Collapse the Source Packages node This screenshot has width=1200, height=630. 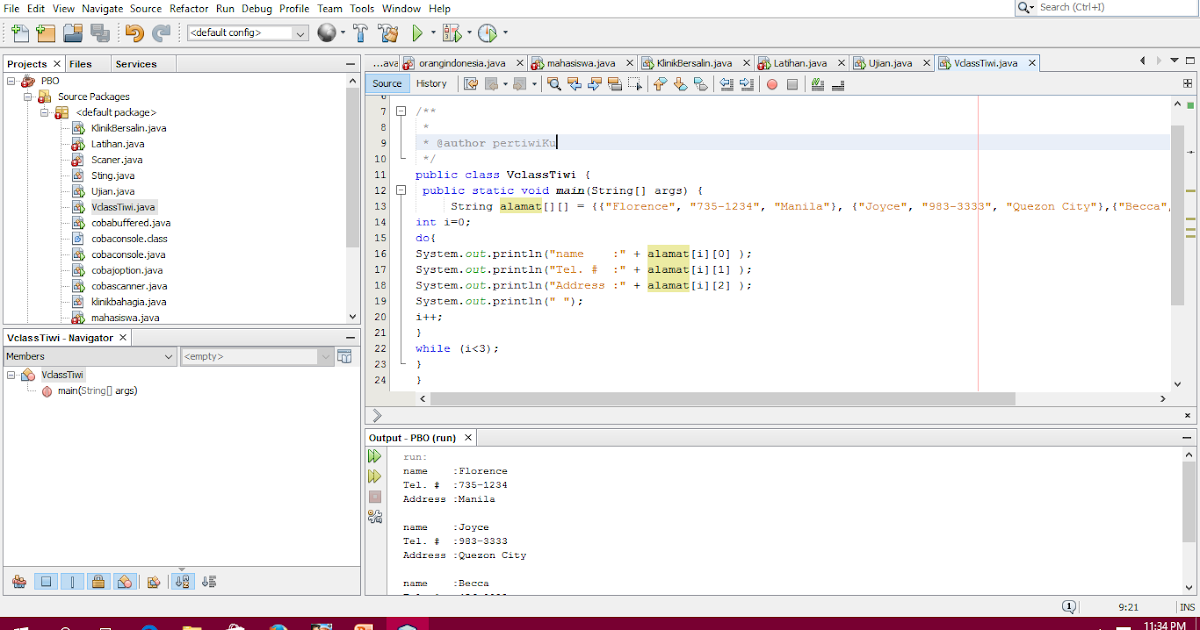click(28, 97)
